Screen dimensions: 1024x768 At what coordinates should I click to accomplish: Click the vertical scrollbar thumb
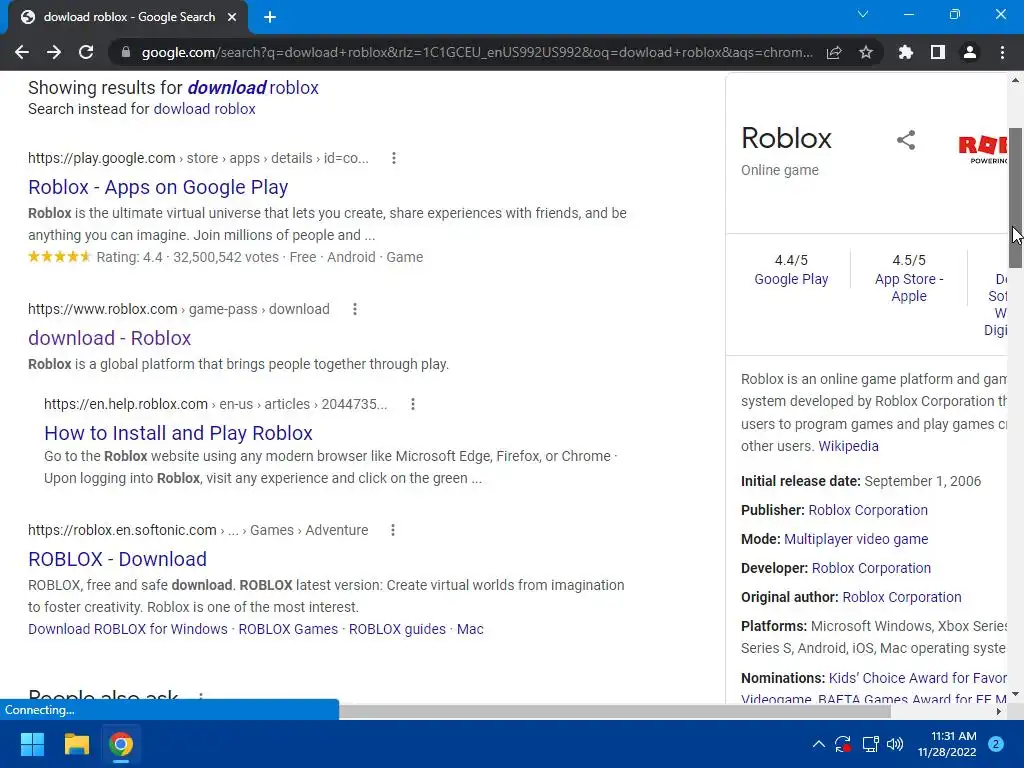point(1015,197)
